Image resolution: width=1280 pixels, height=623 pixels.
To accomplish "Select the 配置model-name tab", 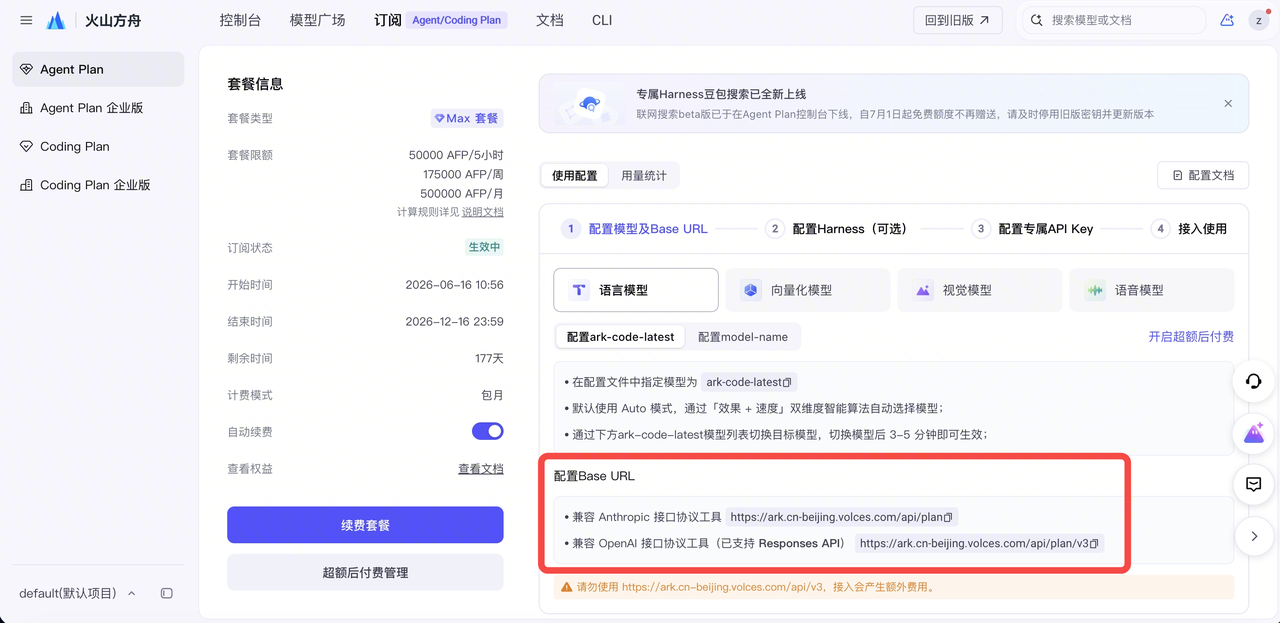I will coord(743,337).
